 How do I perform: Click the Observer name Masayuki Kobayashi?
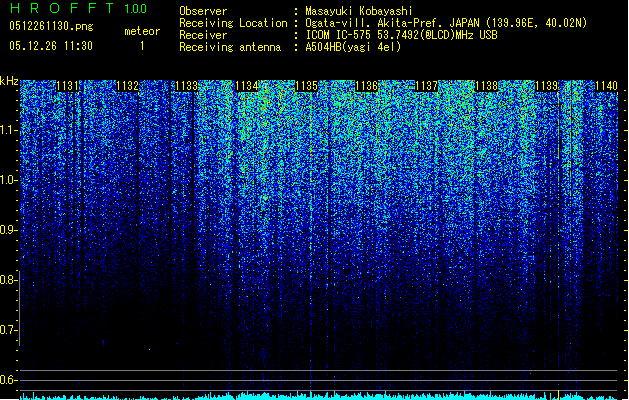(358, 11)
